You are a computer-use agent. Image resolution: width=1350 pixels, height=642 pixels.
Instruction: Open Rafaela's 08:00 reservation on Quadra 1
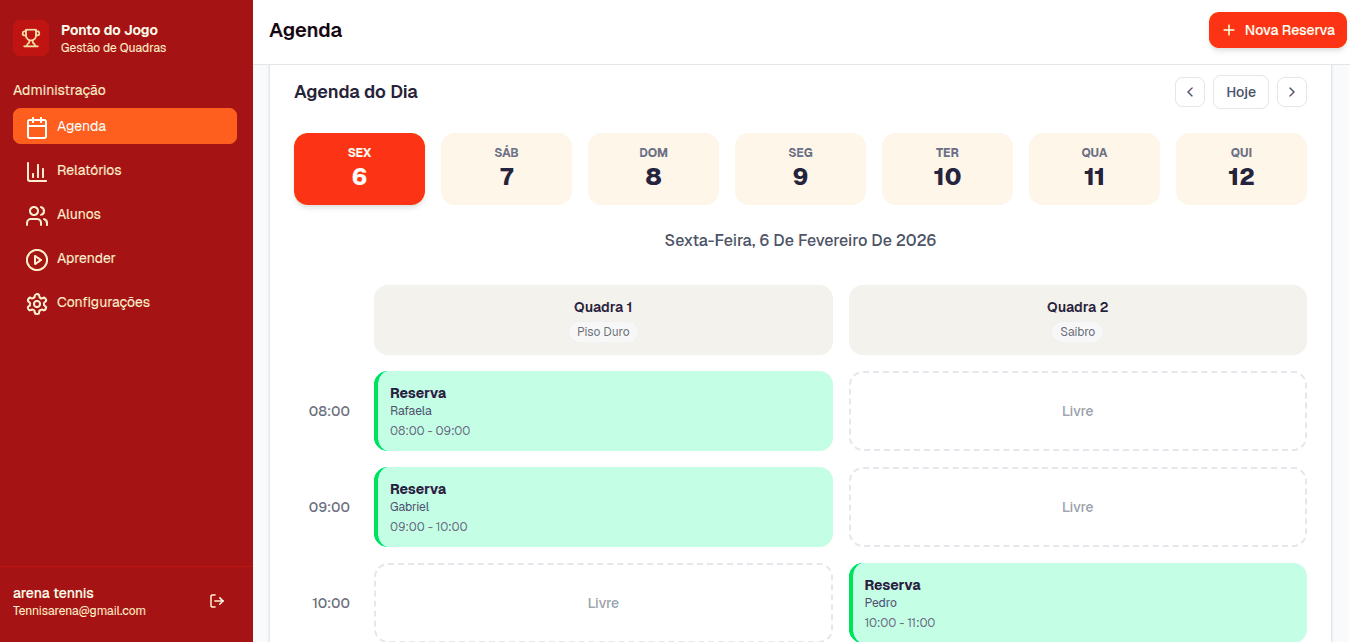click(x=603, y=410)
